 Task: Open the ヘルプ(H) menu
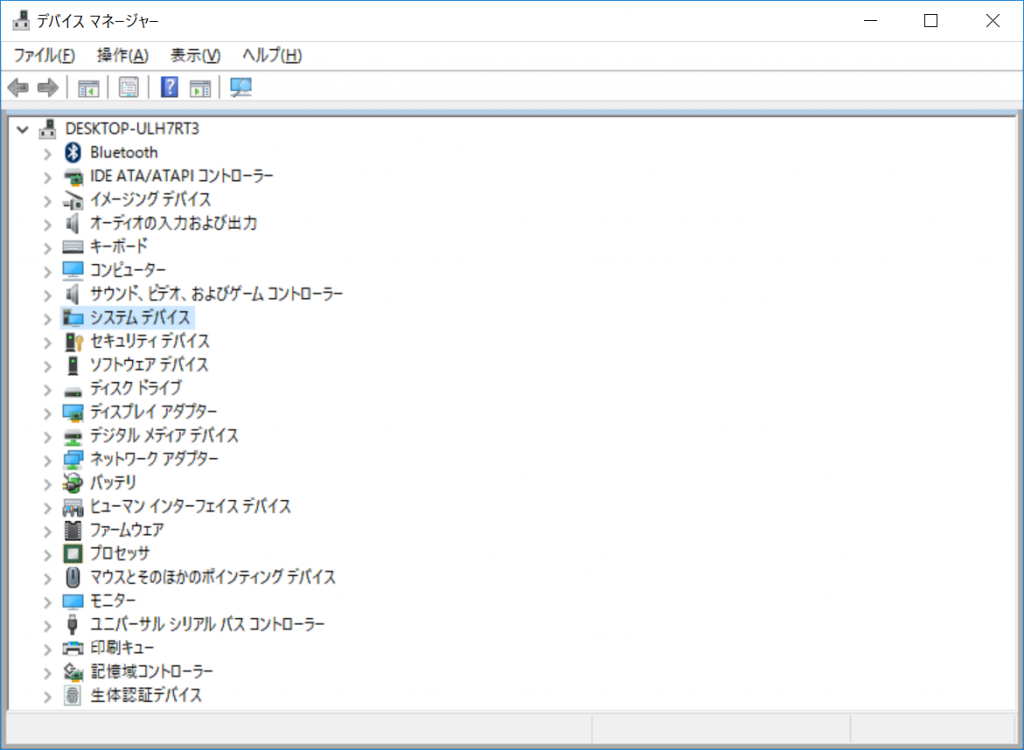272,56
